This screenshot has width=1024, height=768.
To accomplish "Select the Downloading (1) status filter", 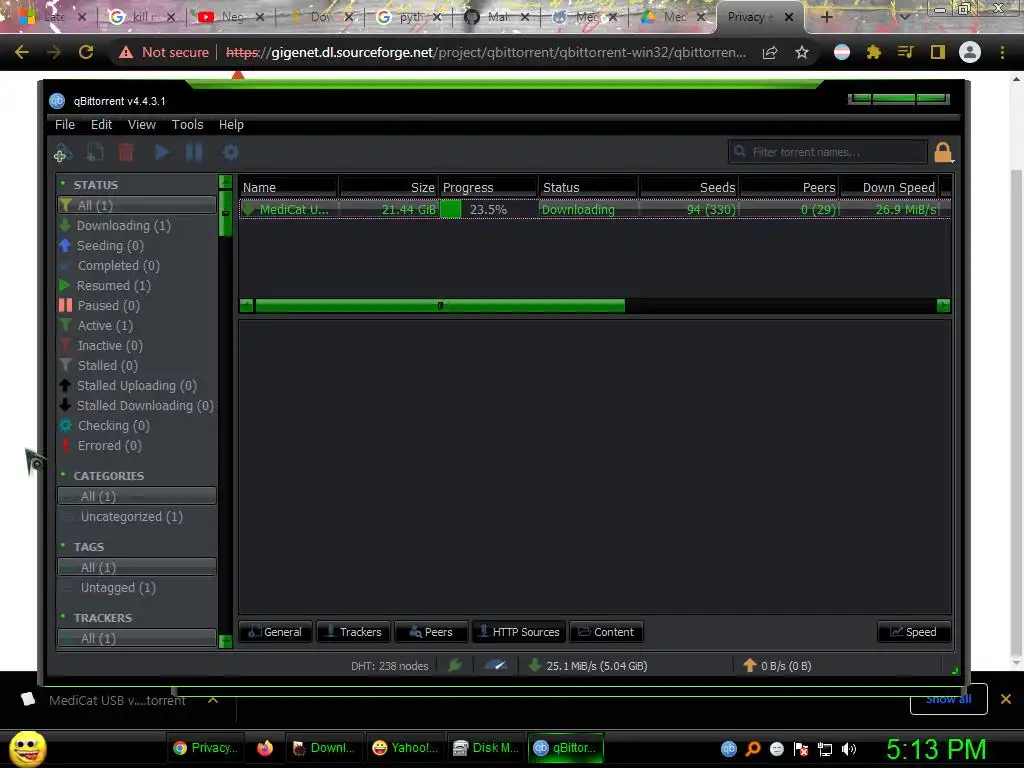I will point(136,225).
